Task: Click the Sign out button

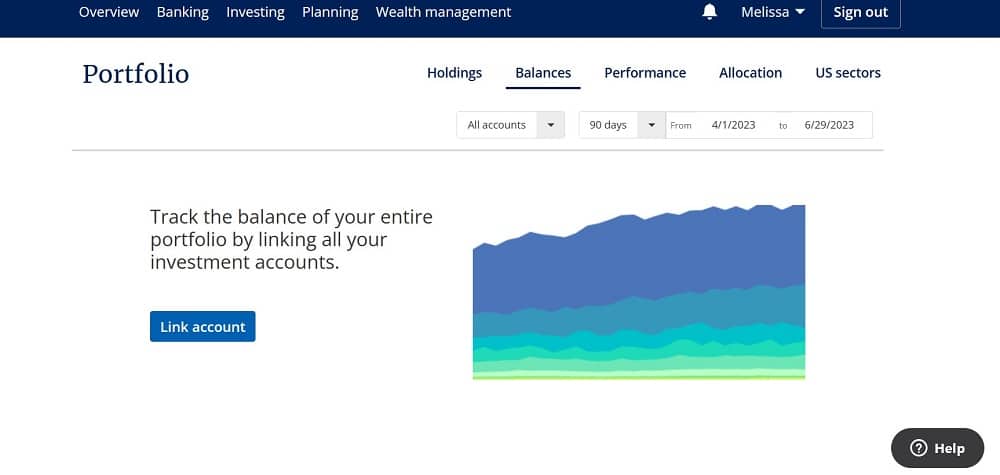Action: tap(860, 13)
